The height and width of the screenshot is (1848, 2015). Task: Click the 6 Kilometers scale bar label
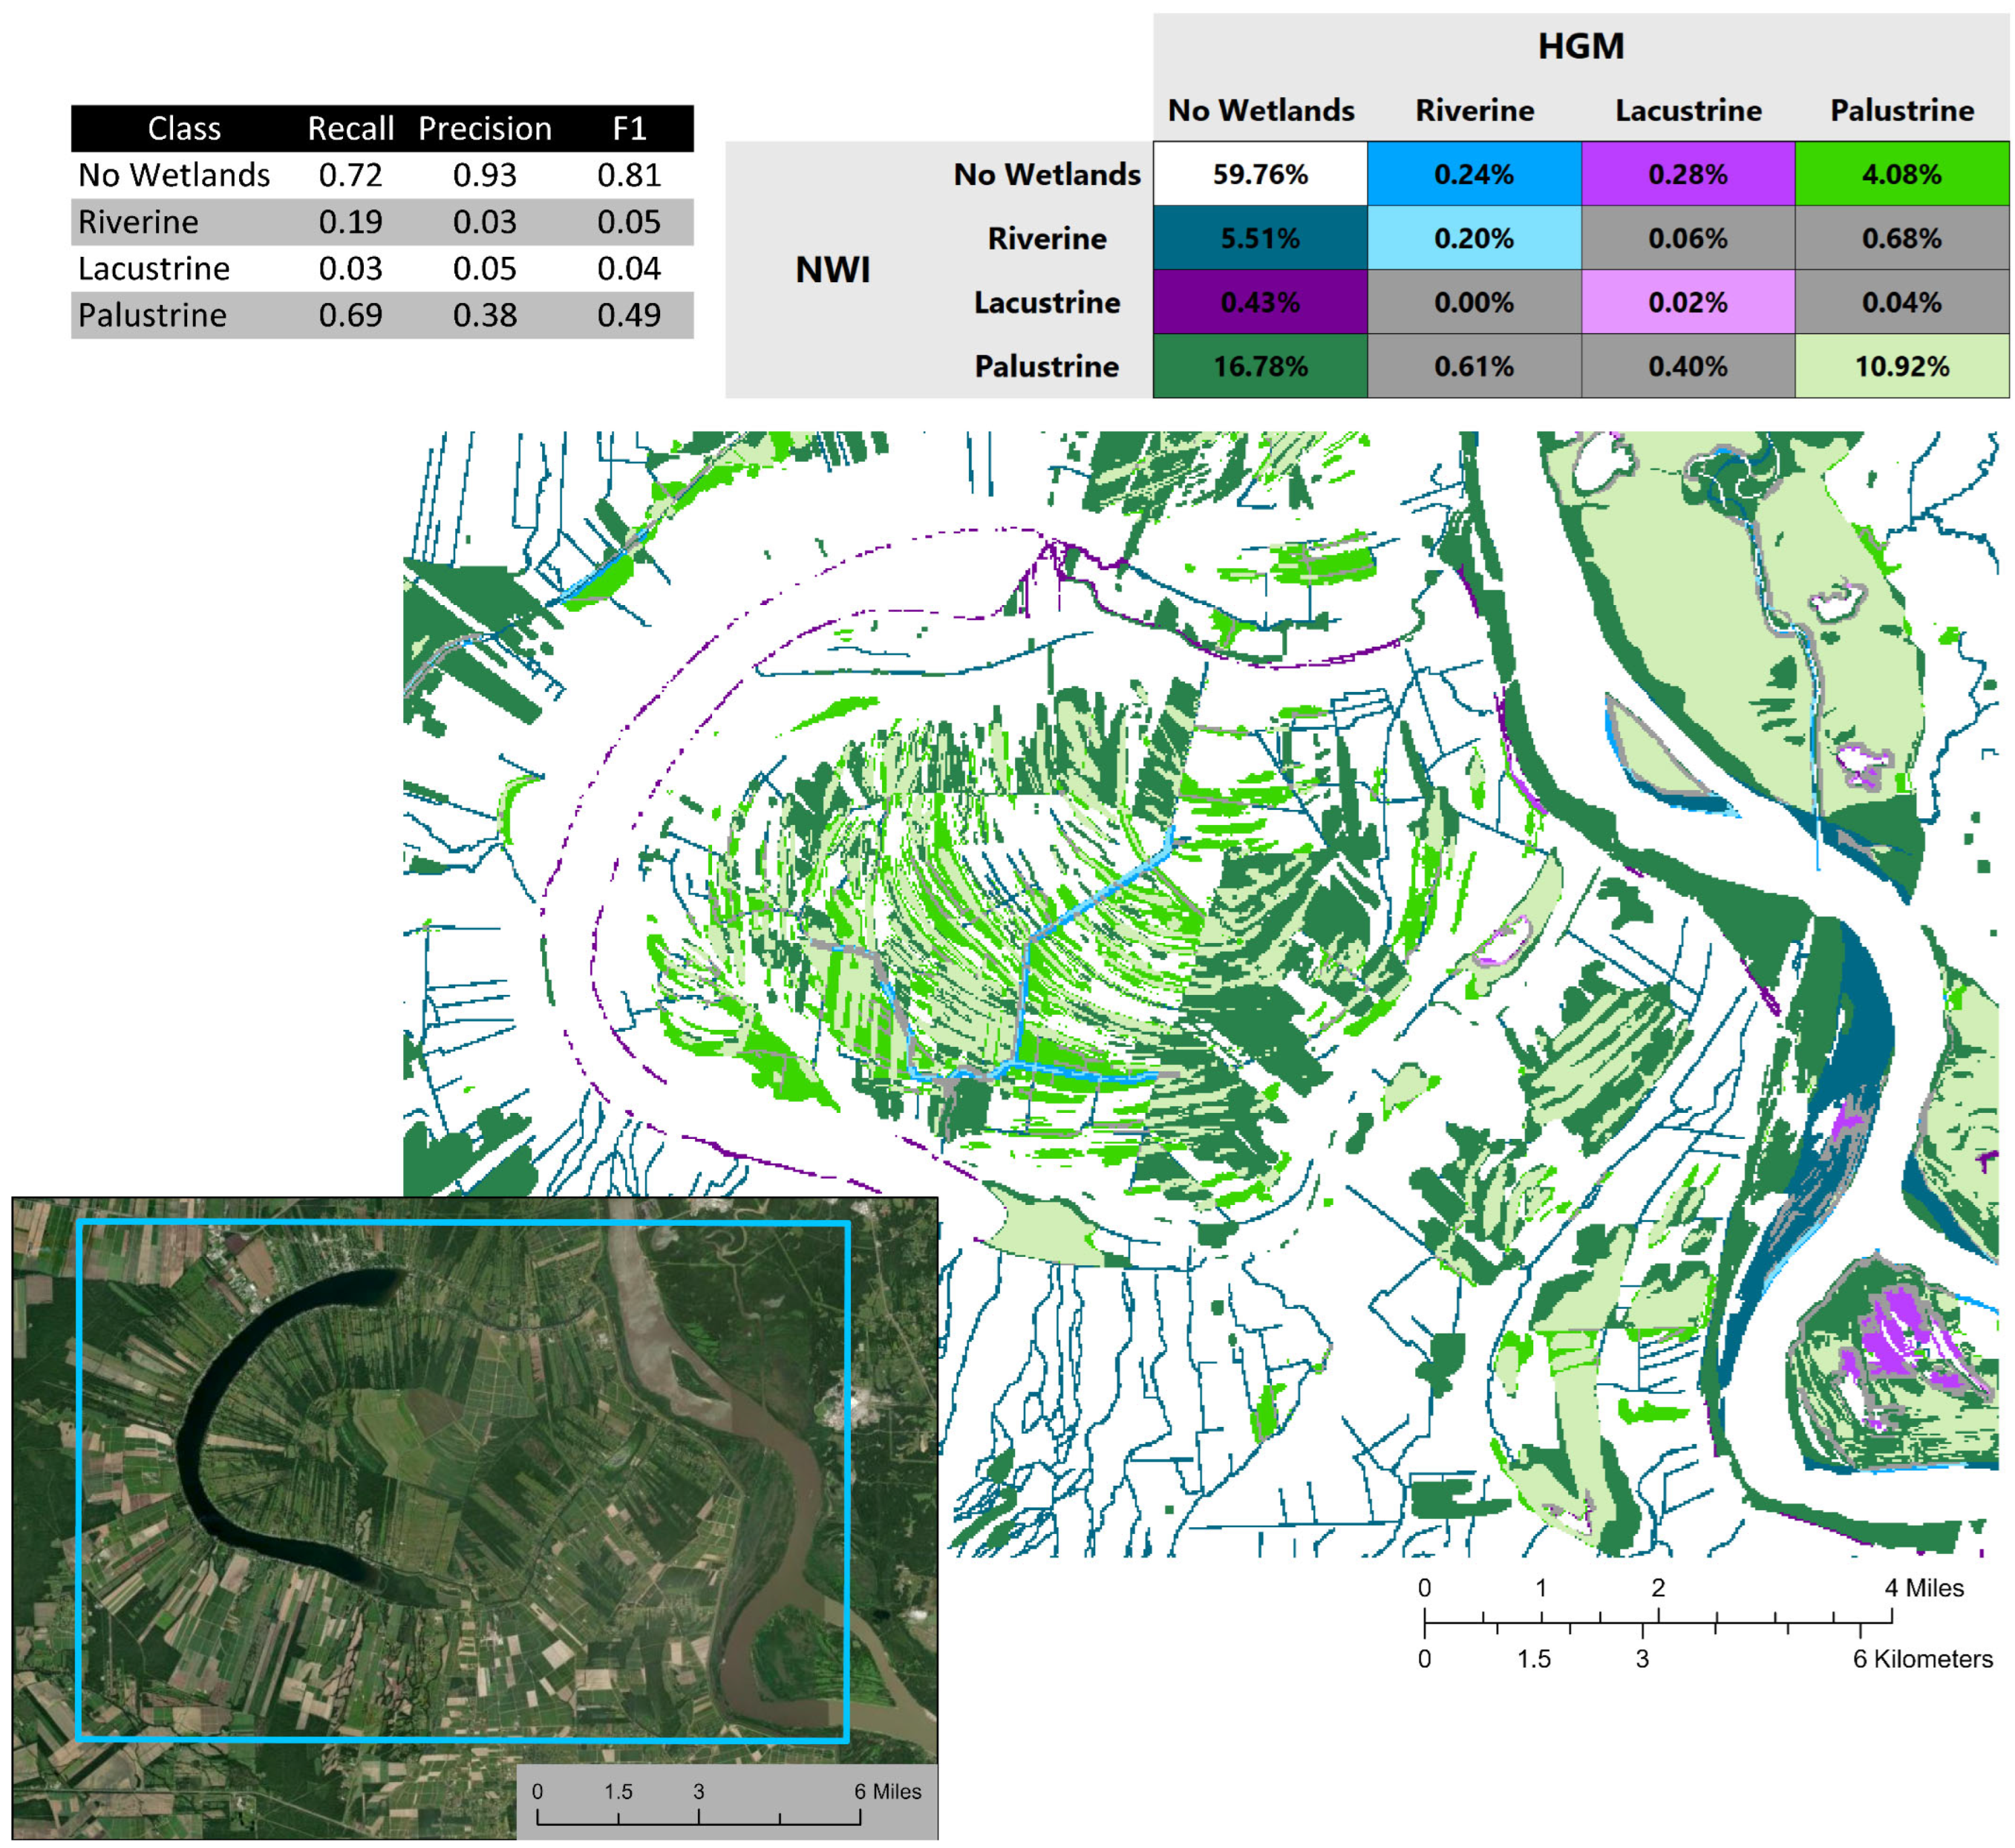click(x=1922, y=1659)
